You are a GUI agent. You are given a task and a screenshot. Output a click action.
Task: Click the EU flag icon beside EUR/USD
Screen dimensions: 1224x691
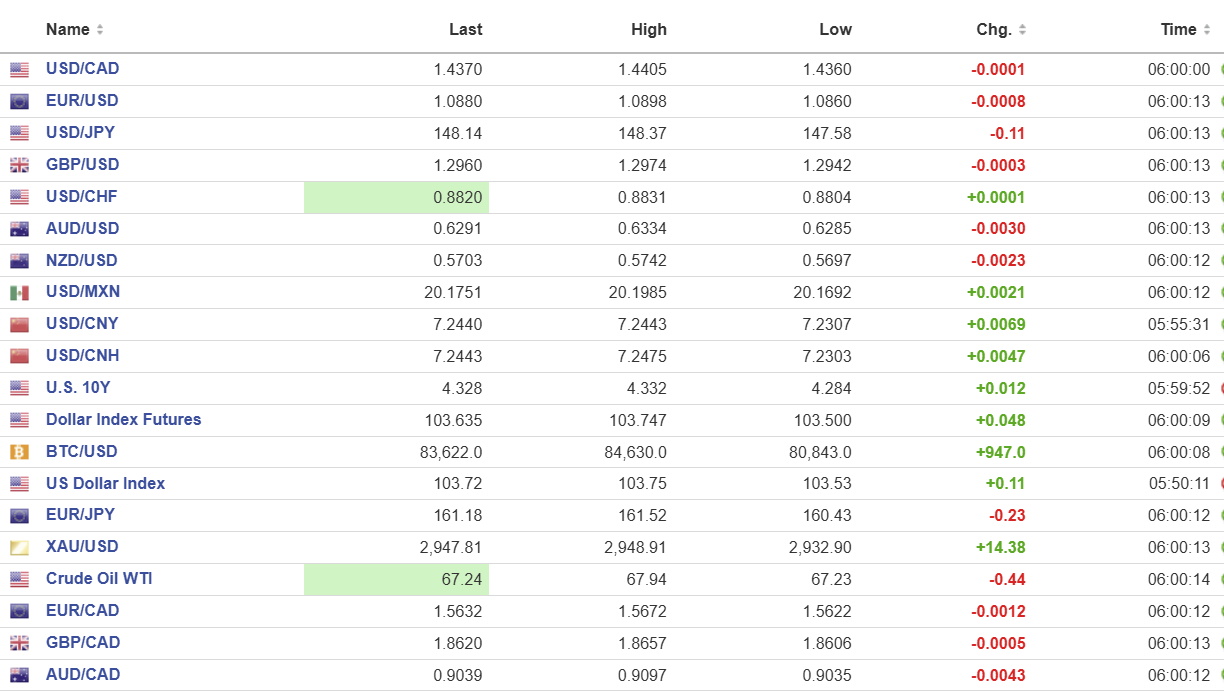[x=19, y=101]
